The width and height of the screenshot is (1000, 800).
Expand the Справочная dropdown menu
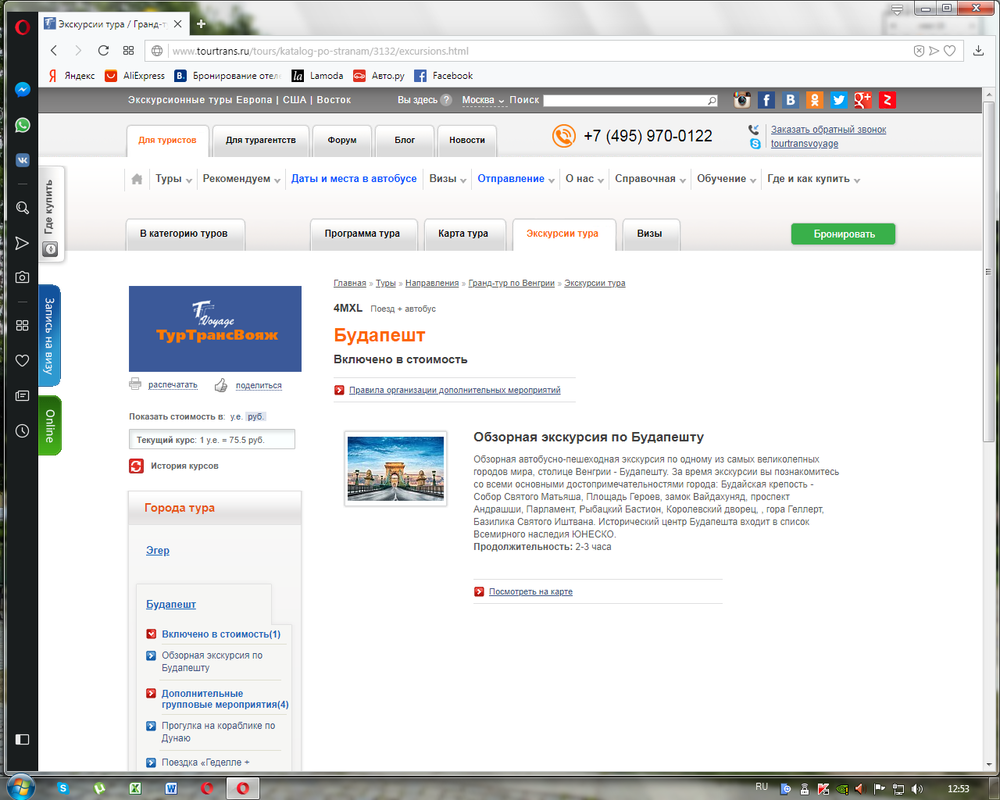pyautogui.click(x=651, y=179)
